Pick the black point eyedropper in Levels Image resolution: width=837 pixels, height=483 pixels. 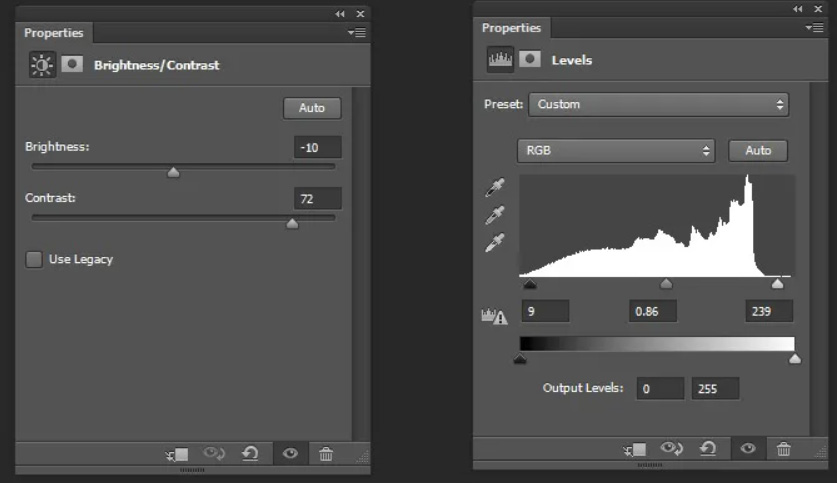coord(495,187)
